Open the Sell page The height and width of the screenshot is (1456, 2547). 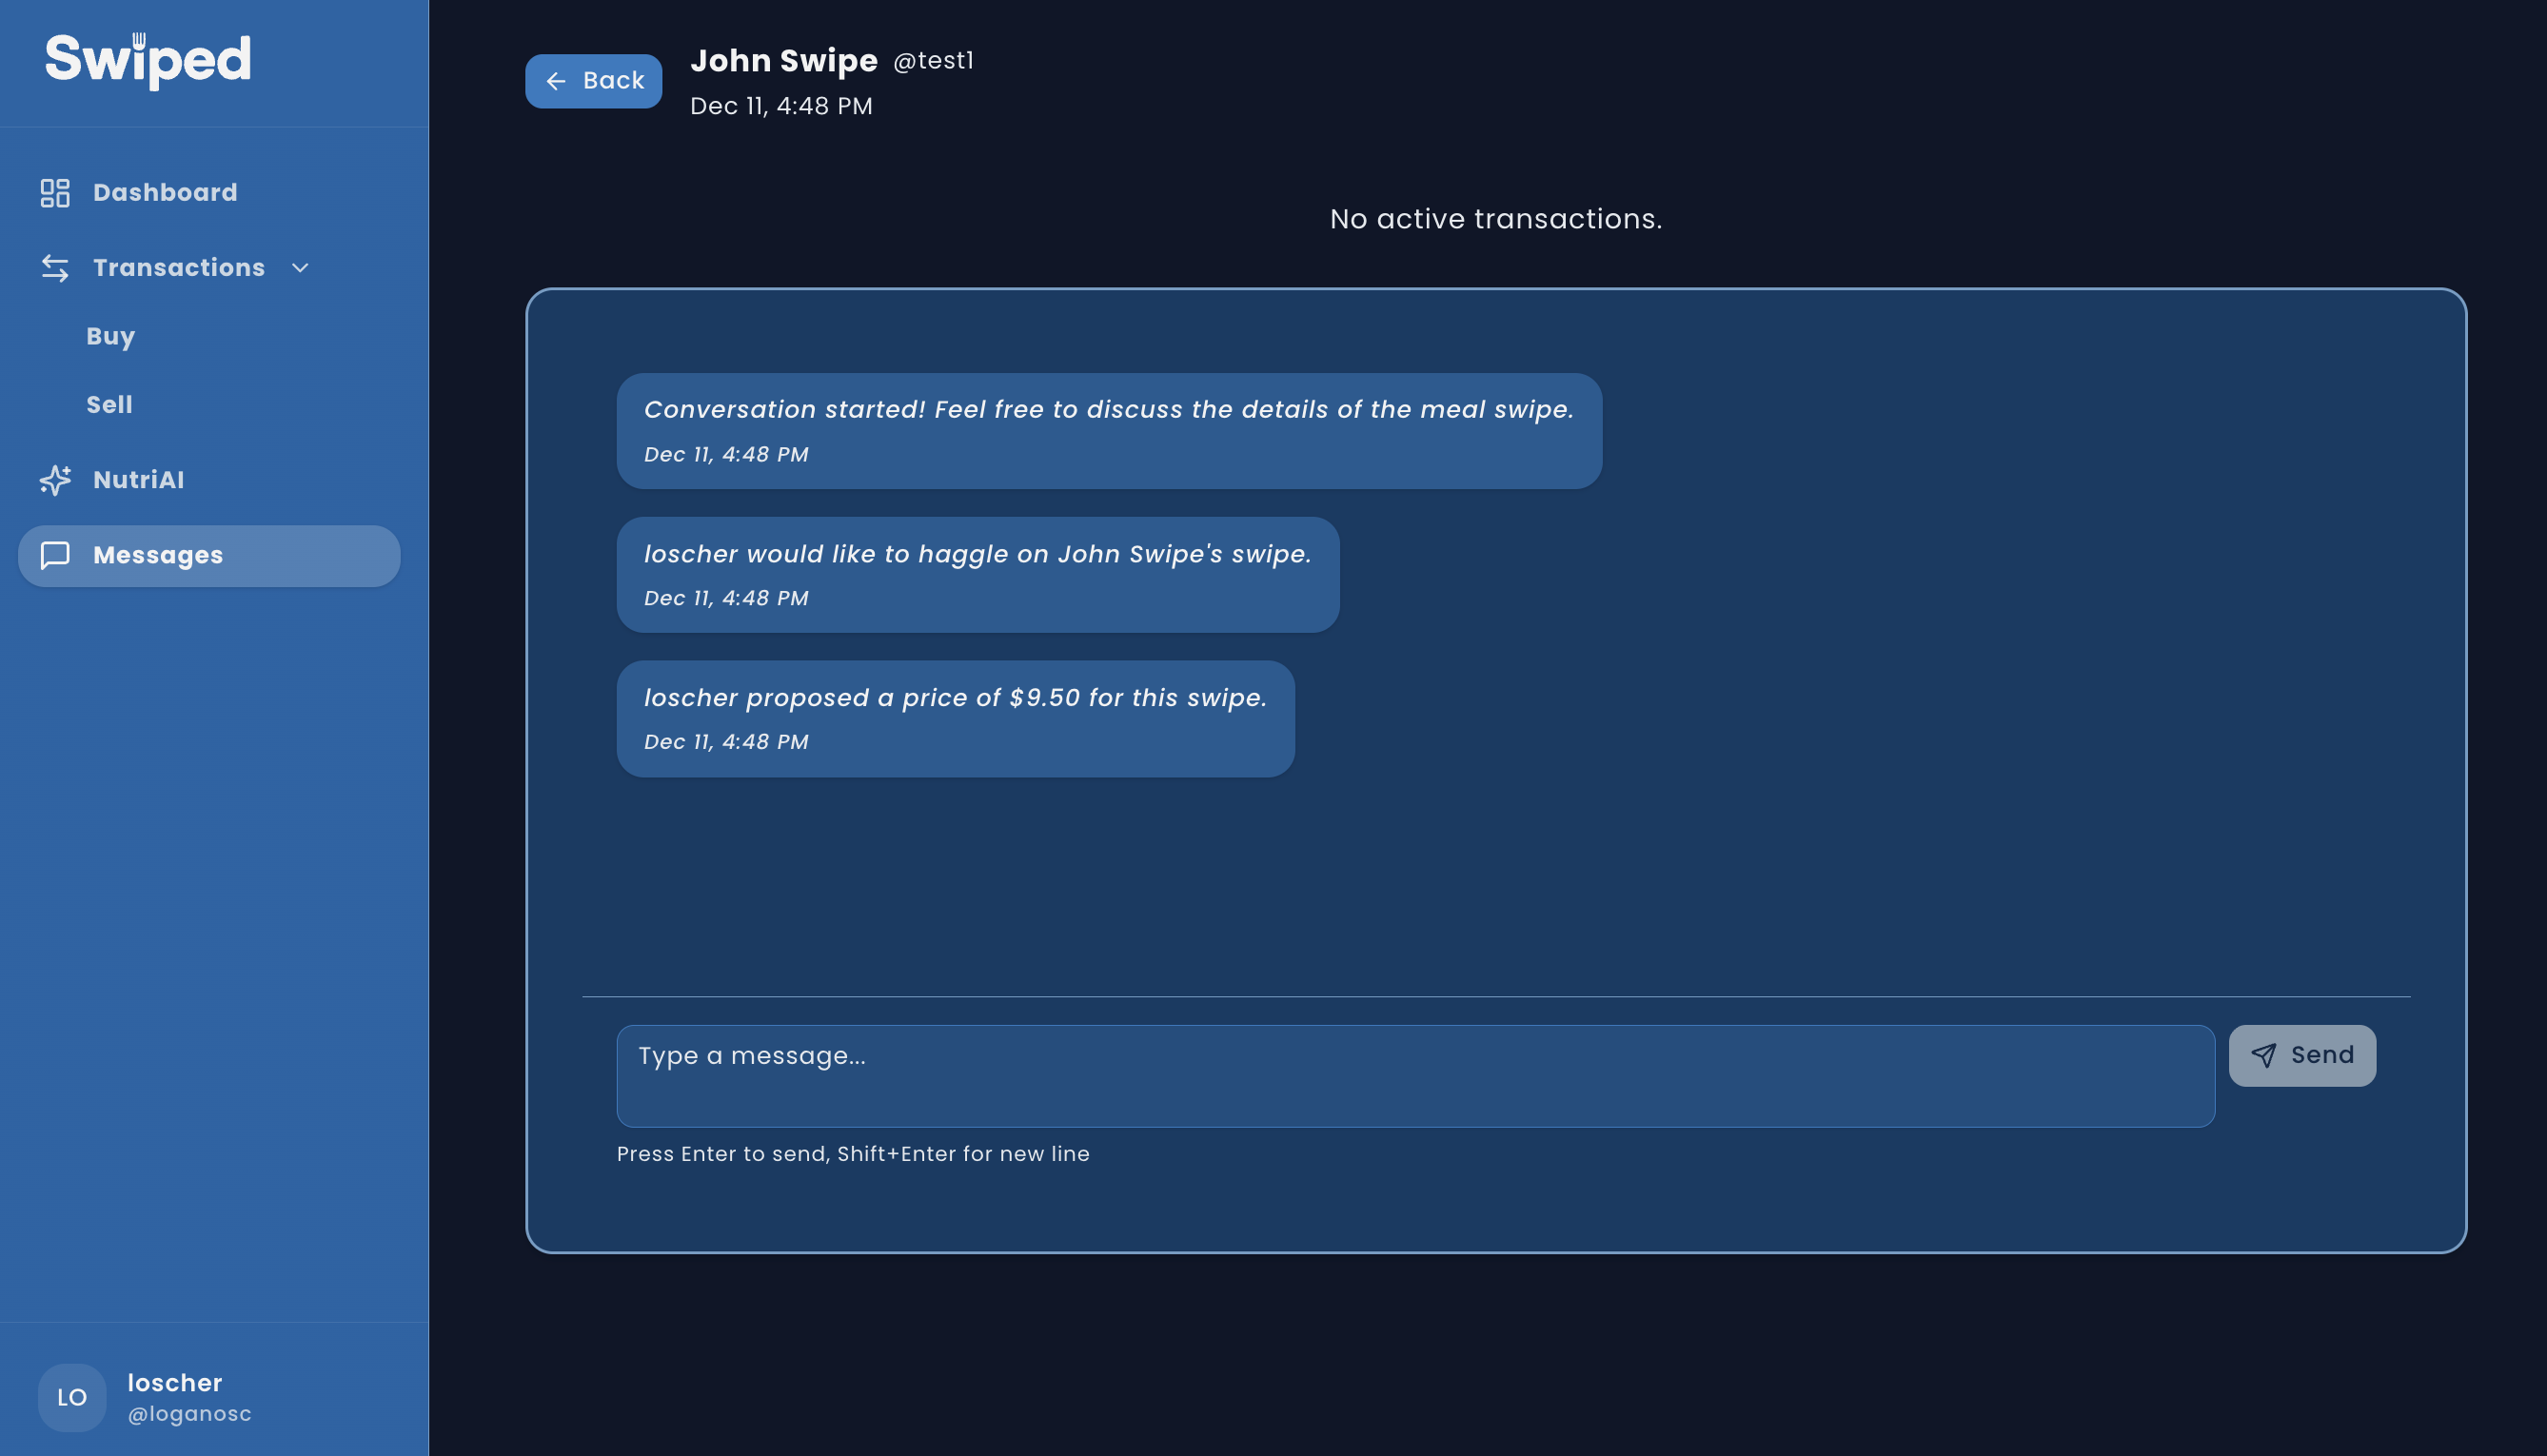click(x=108, y=404)
